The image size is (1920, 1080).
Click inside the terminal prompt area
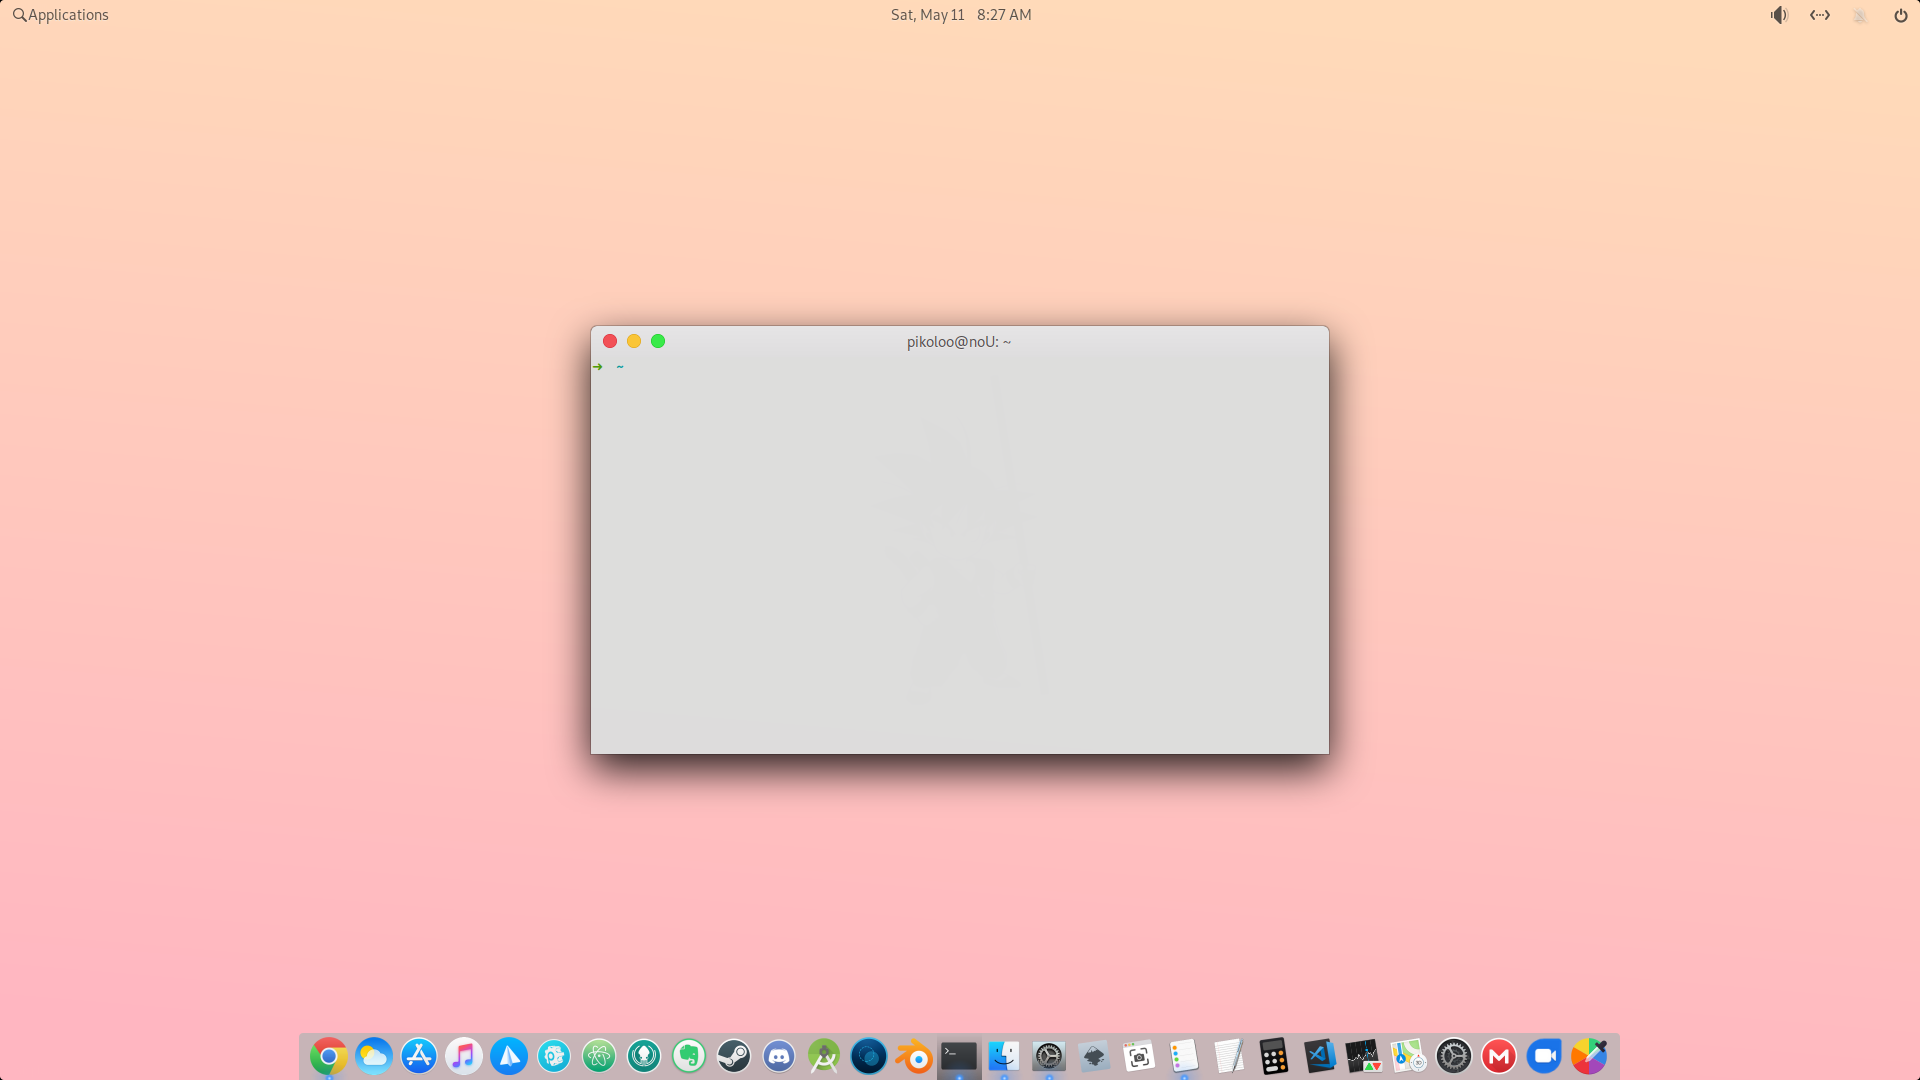click(x=958, y=550)
